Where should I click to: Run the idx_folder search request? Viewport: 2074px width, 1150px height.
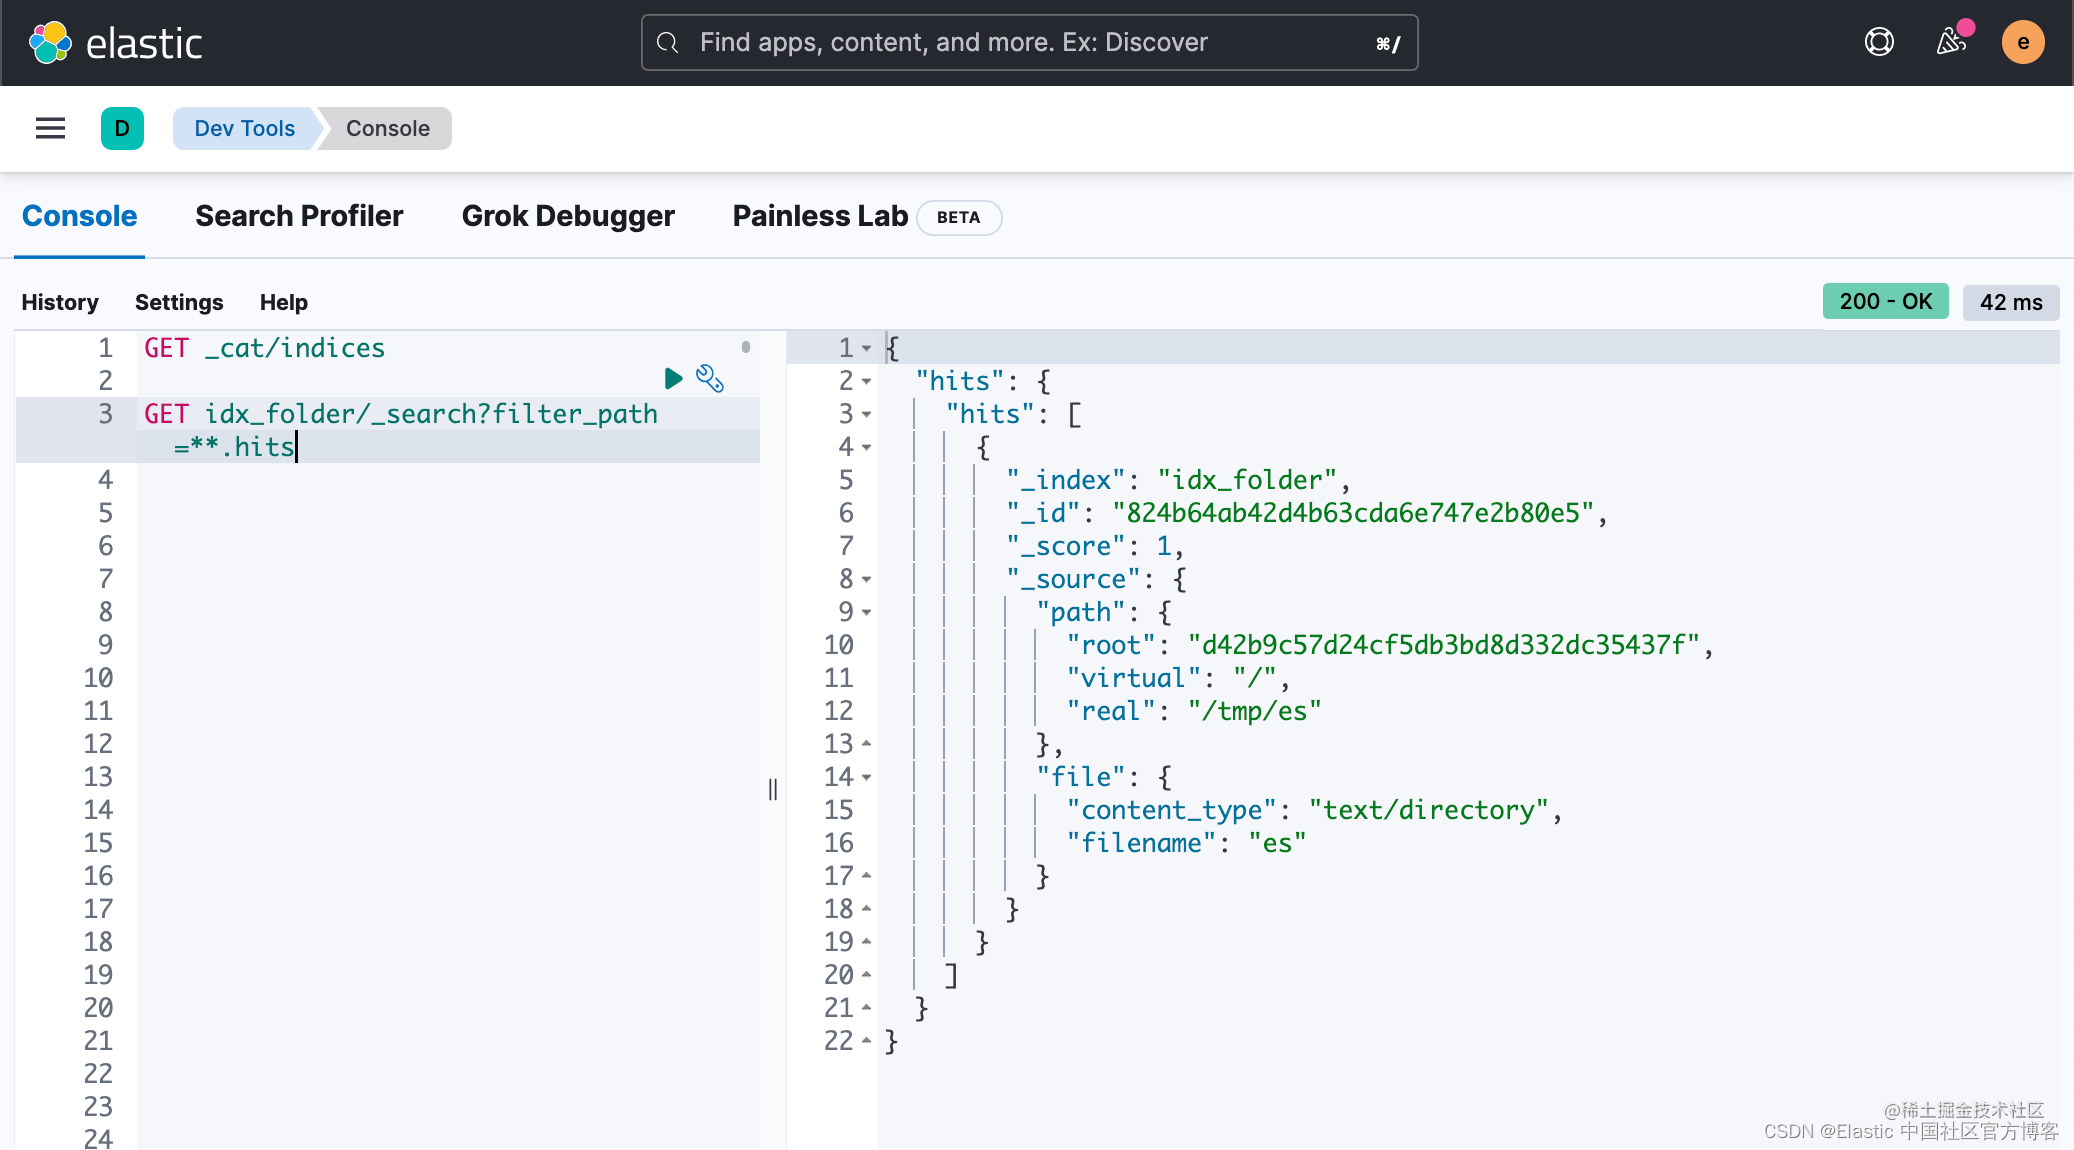(x=672, y=378)
